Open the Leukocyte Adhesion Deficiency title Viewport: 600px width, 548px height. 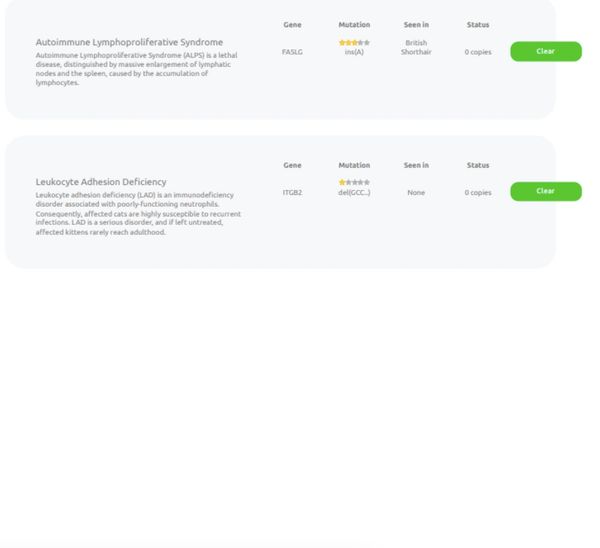101,182
